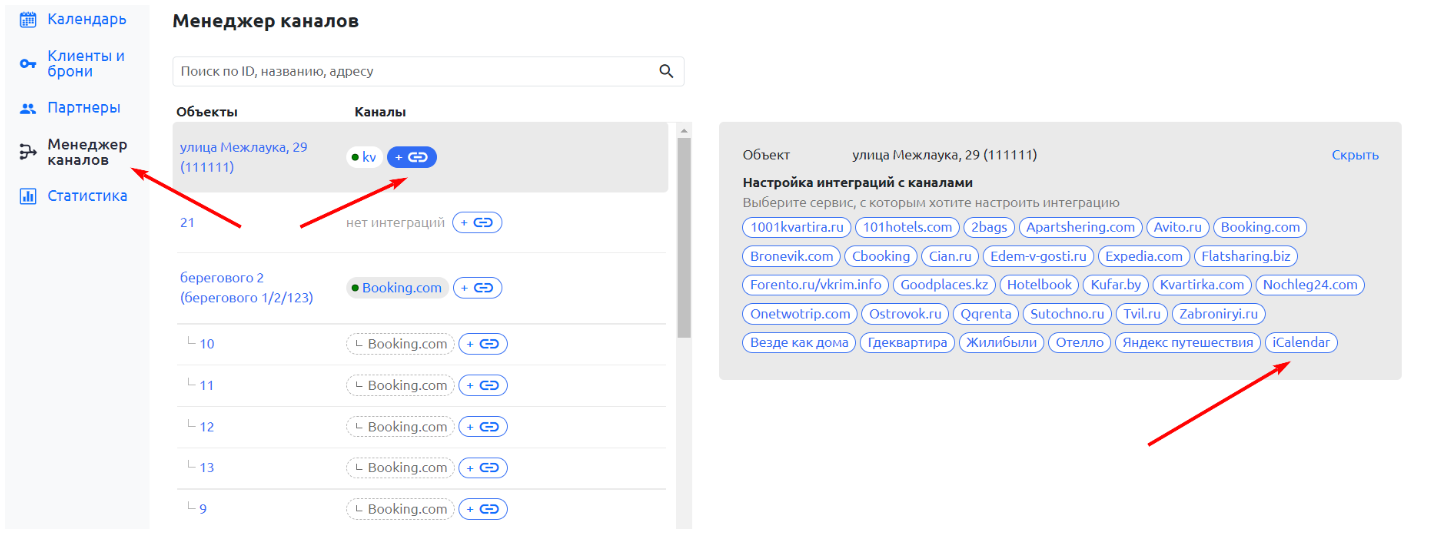1447x536 pixels.
Task: Click the search magnifier icon
Action: coord(667,71)
